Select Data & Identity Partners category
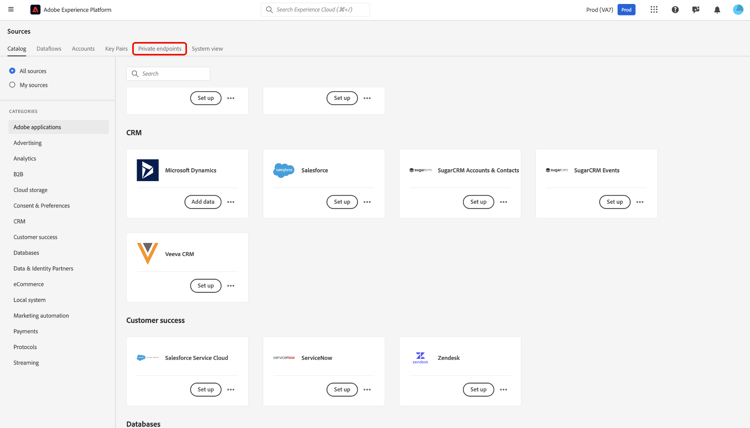The height and width of the screenshot is (428, 750). point(43,268)
